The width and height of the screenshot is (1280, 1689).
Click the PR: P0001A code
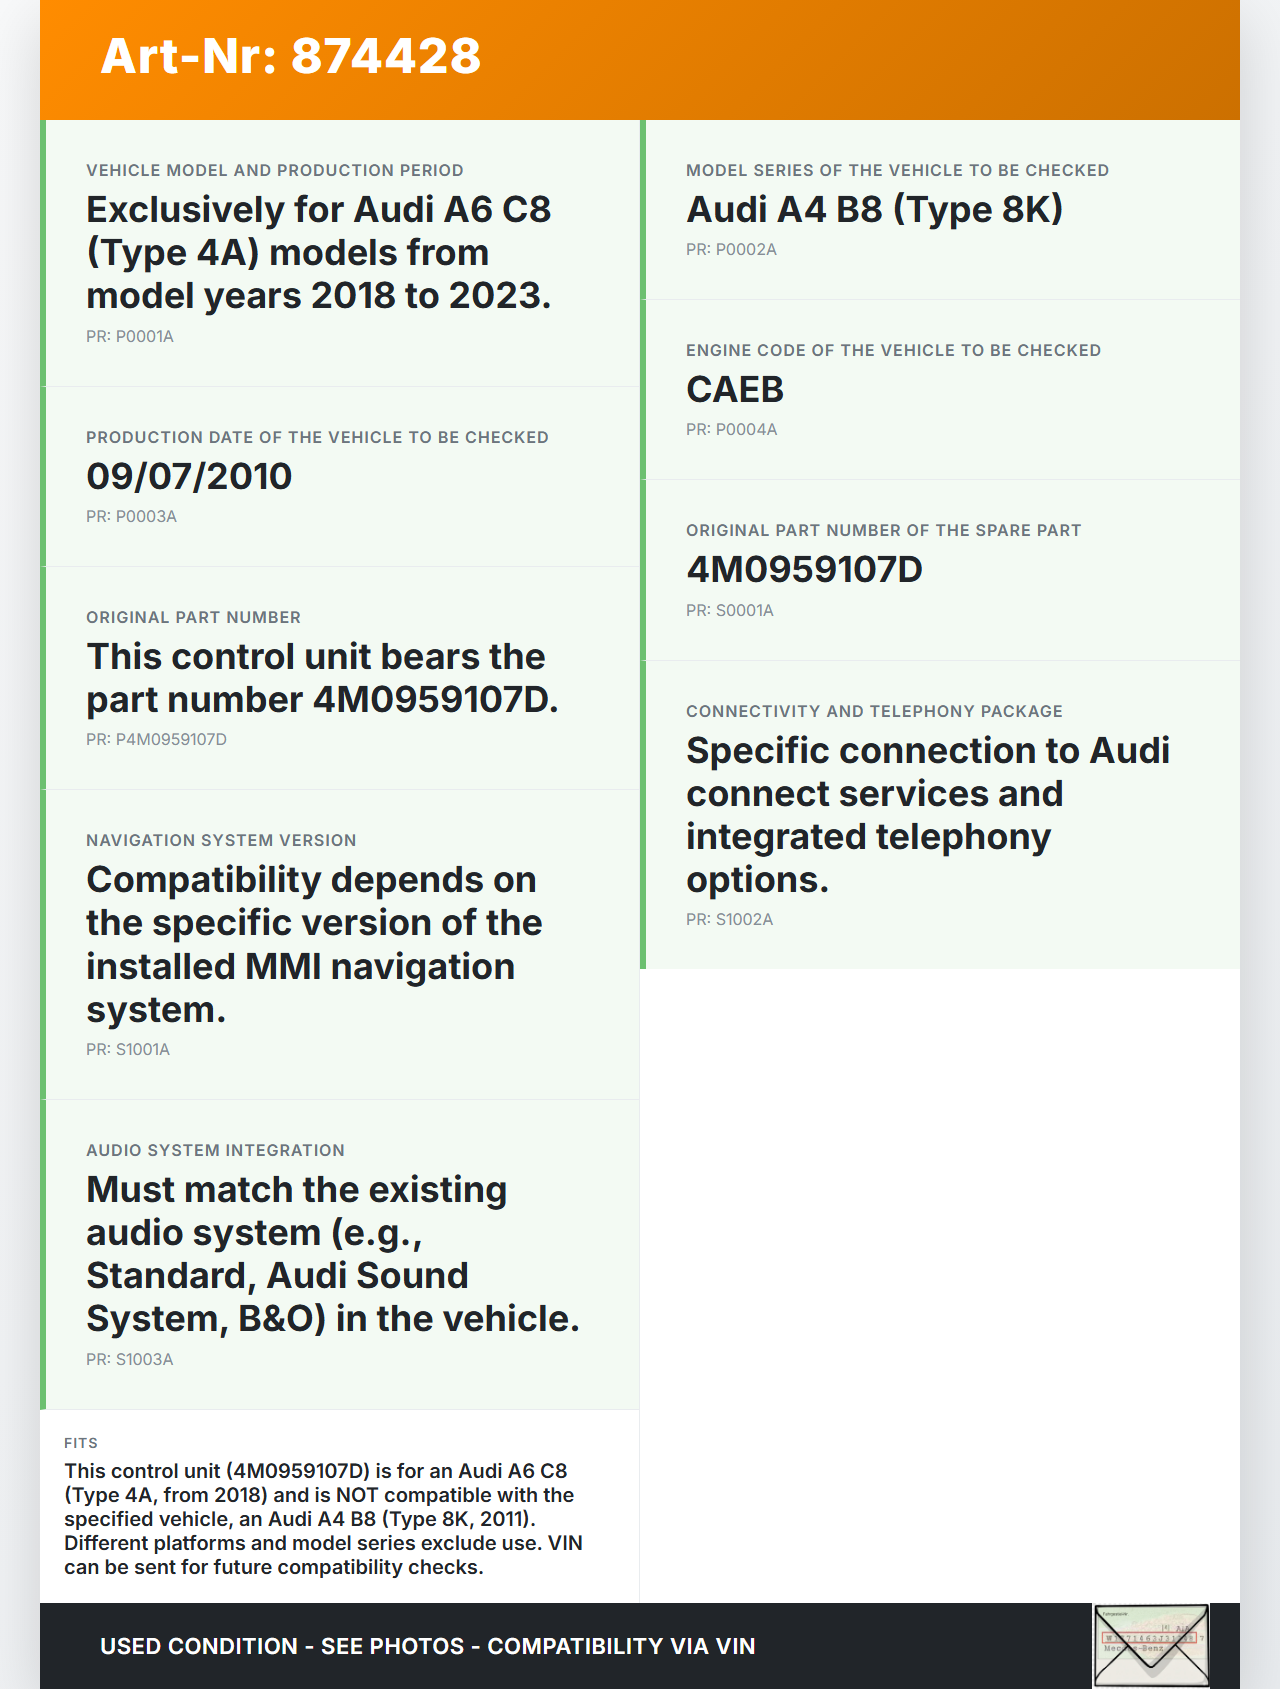130,336
